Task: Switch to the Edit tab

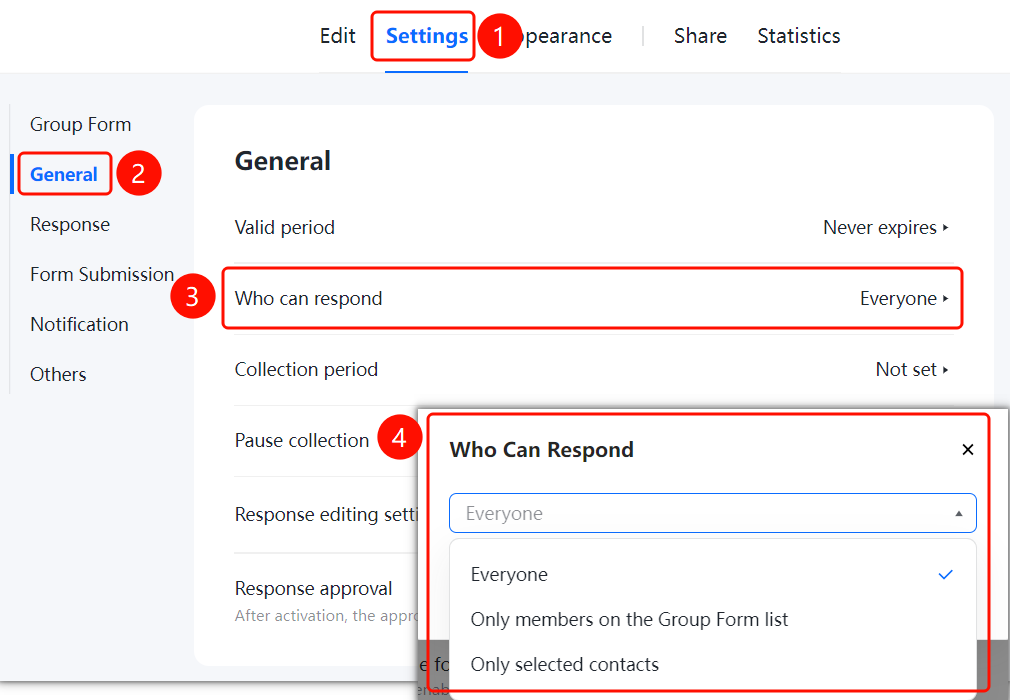Action: (x=338, y=36)
